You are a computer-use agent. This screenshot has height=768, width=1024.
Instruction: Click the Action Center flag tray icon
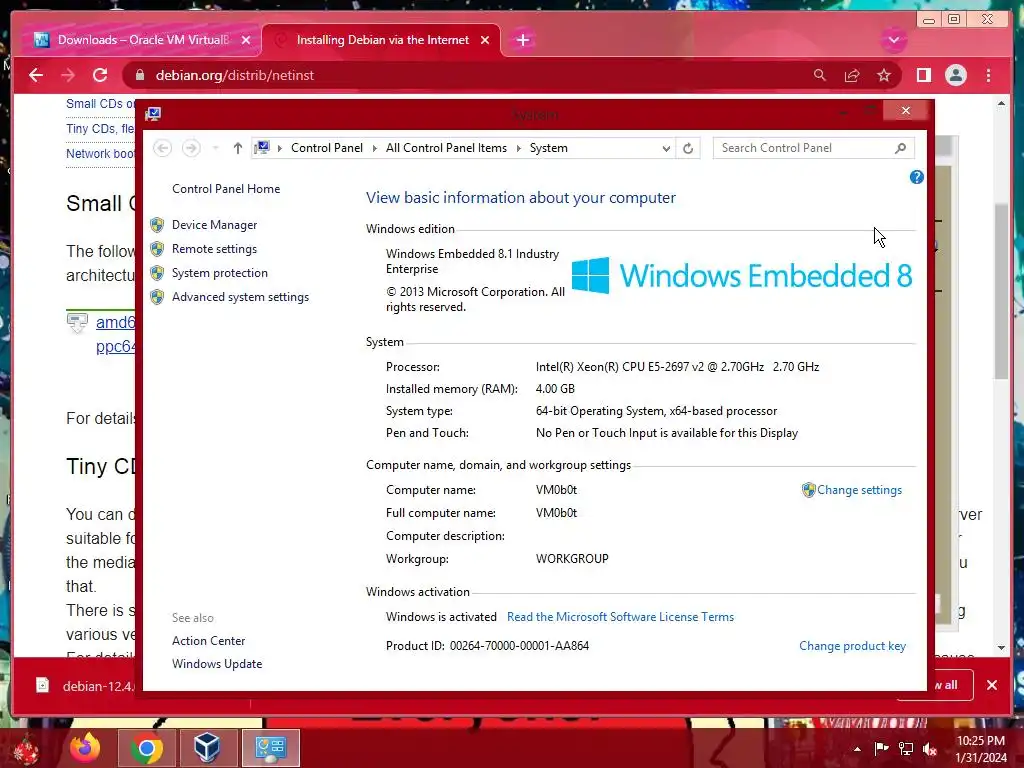[x=881, y=748]
